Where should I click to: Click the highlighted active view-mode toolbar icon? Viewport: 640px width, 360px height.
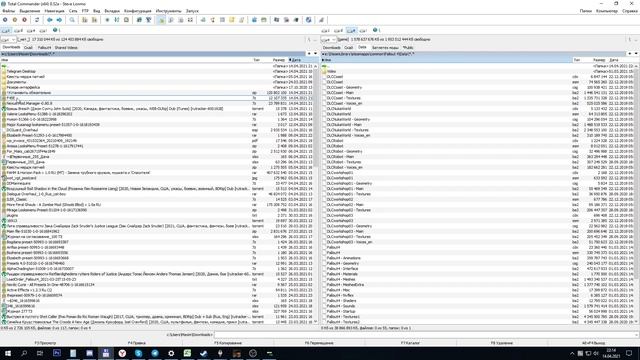(x=161, y=20)
